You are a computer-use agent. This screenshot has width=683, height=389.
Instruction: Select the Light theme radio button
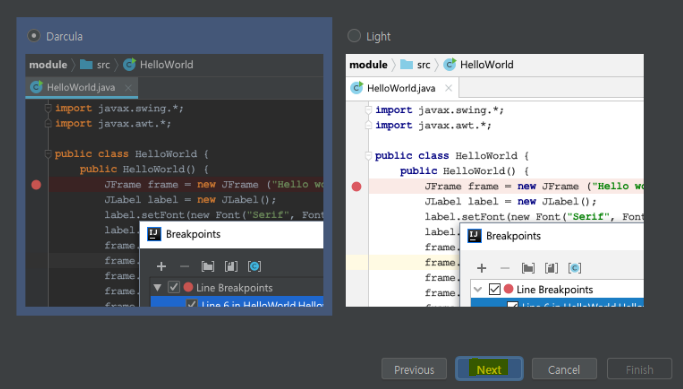(354, 36)
